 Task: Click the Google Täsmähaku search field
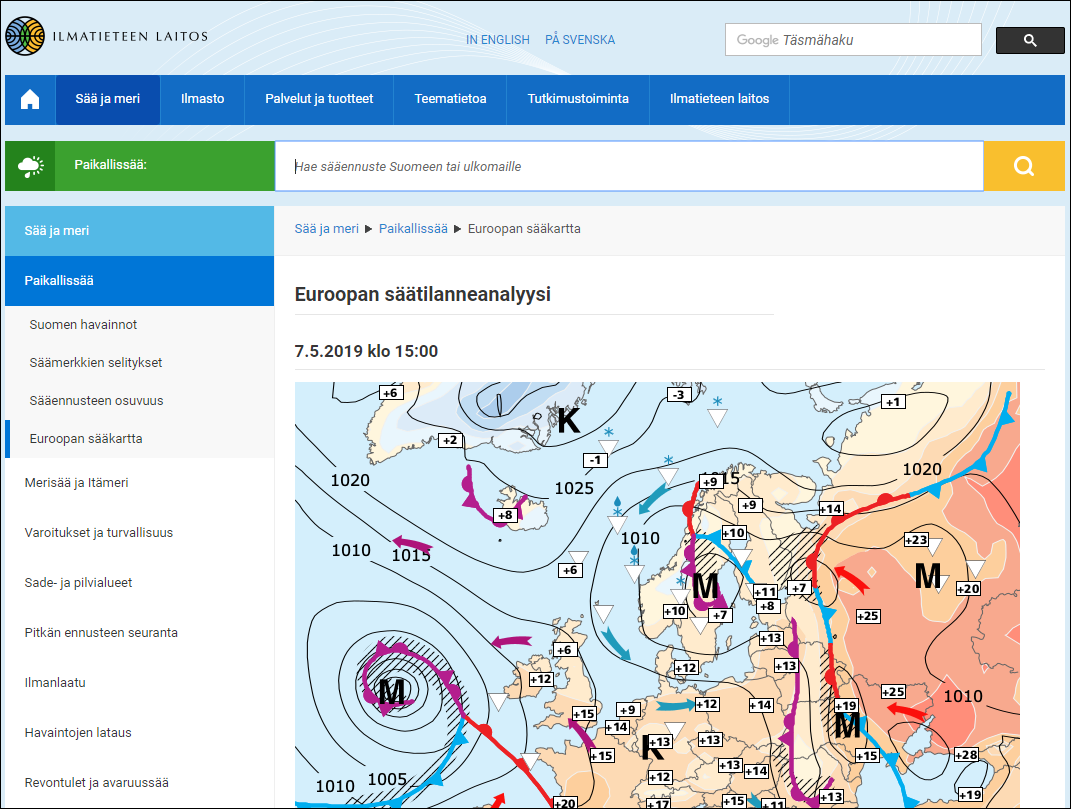point(853,40)
